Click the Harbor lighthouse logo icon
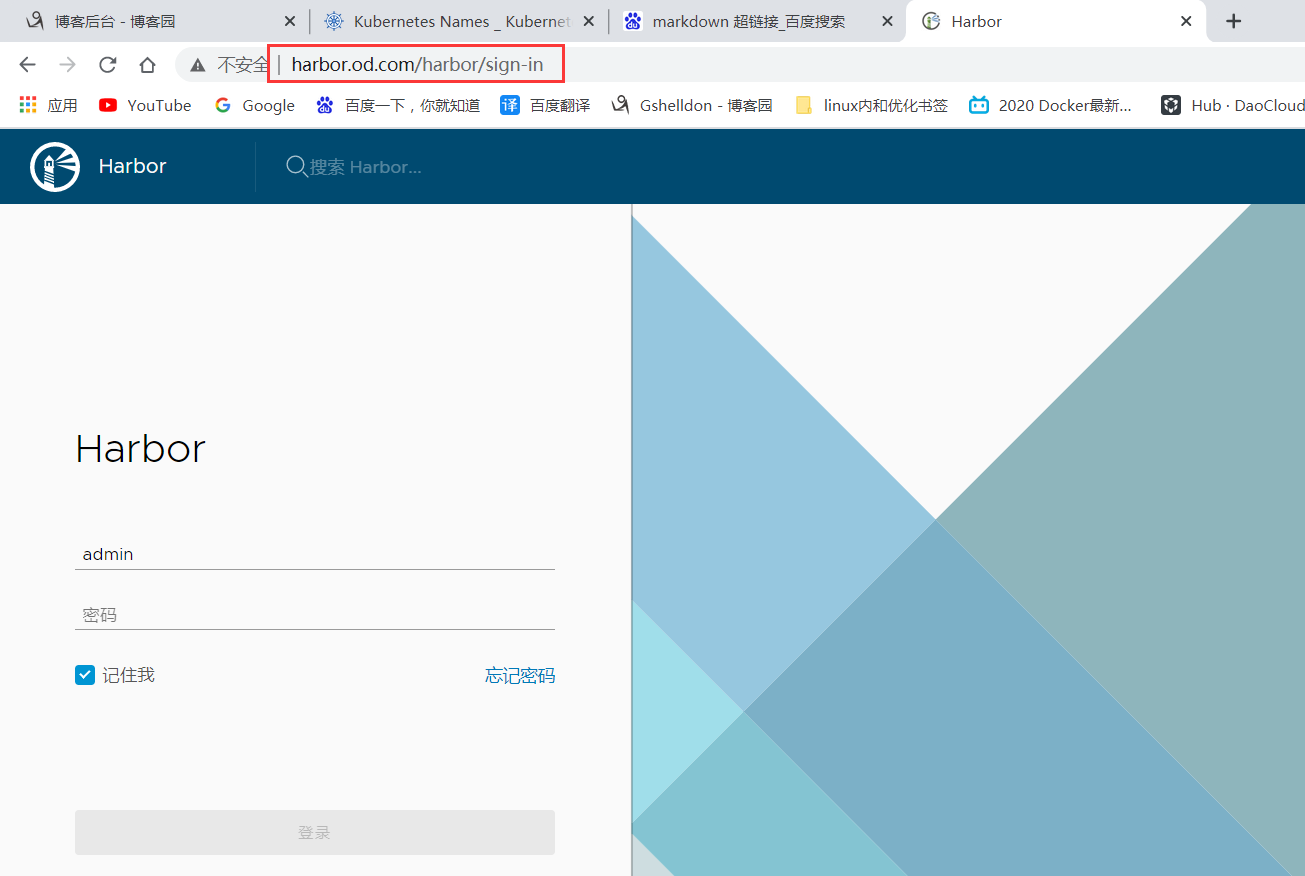The height and width of the screenshot is (876, 1305). [55, 167]
